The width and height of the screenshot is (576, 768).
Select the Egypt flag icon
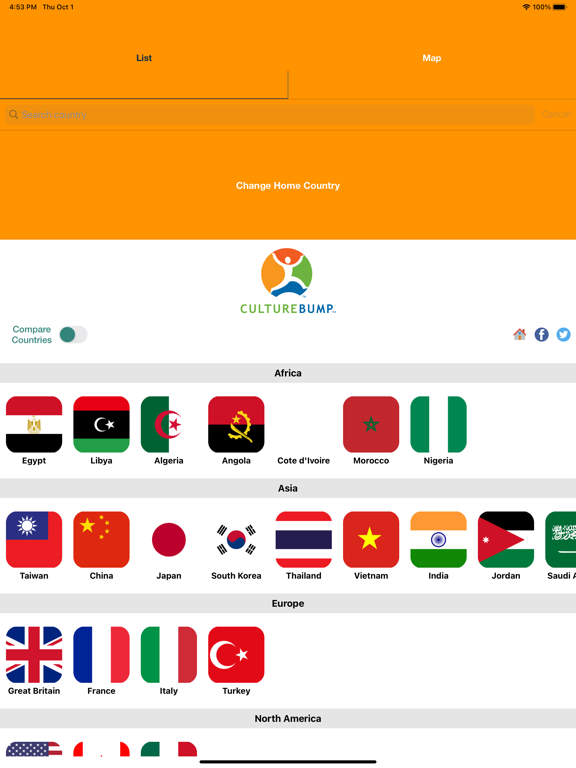(34, 424)
